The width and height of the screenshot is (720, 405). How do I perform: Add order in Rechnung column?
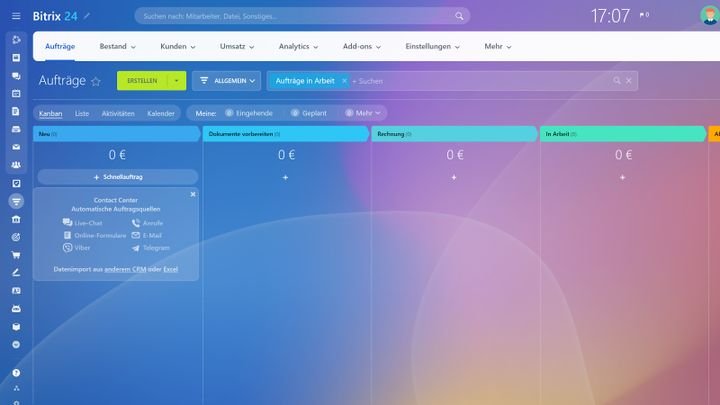point(454,177)
